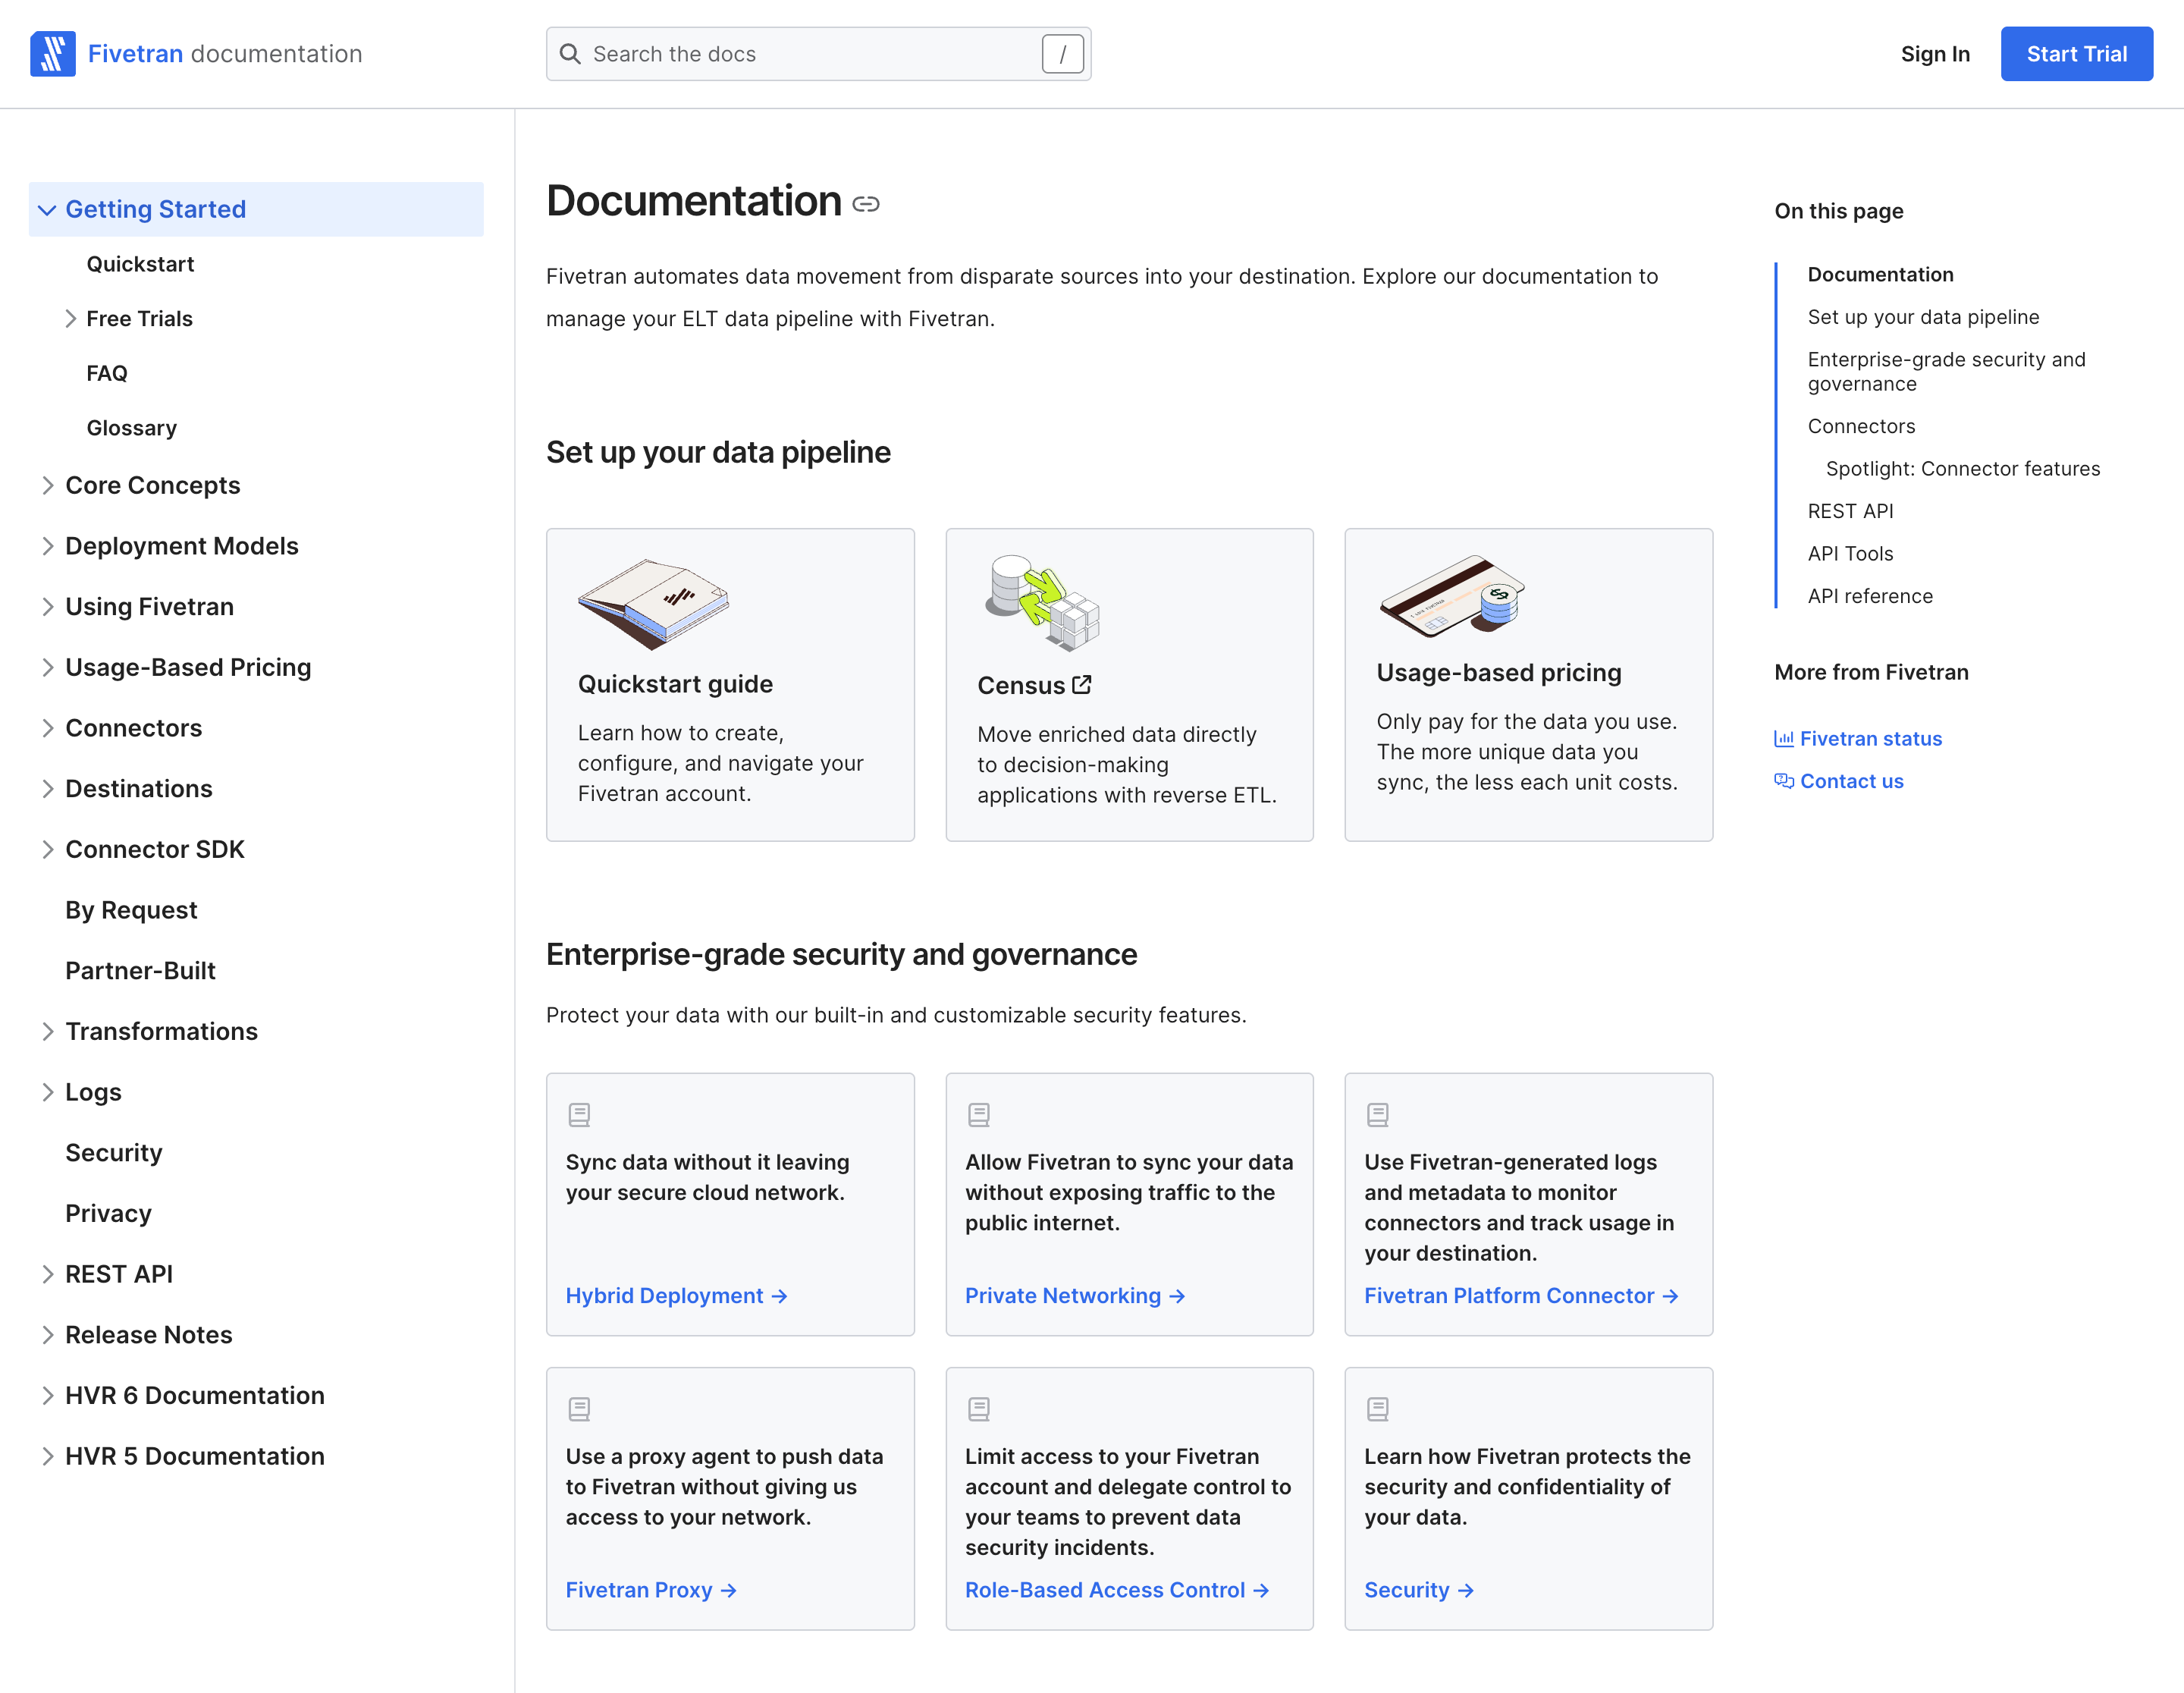Image resolution: width=2184 pixels, height=1693 pixels.
Task: Open Security in the sidebar
Action: 114,1153
